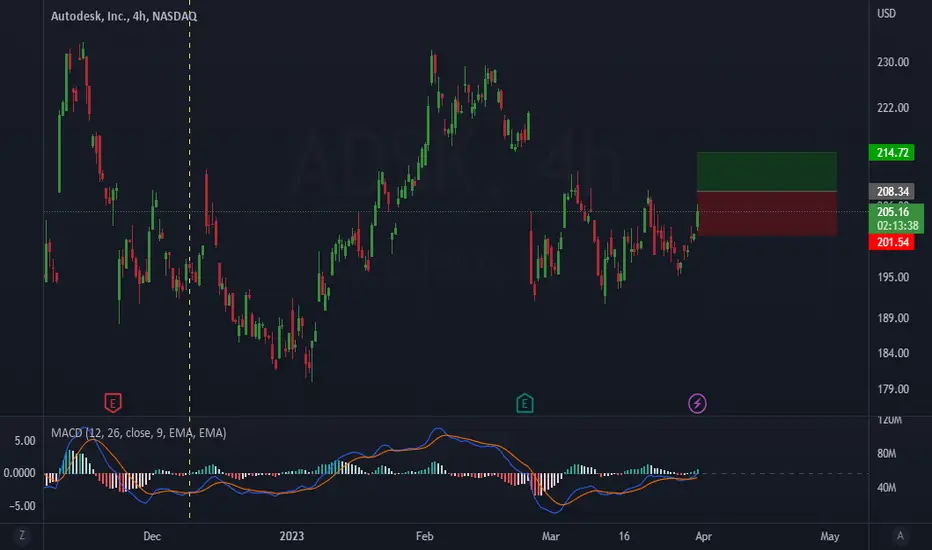
Task: Click the Apr time axis label
Action: tap(703, 536)
